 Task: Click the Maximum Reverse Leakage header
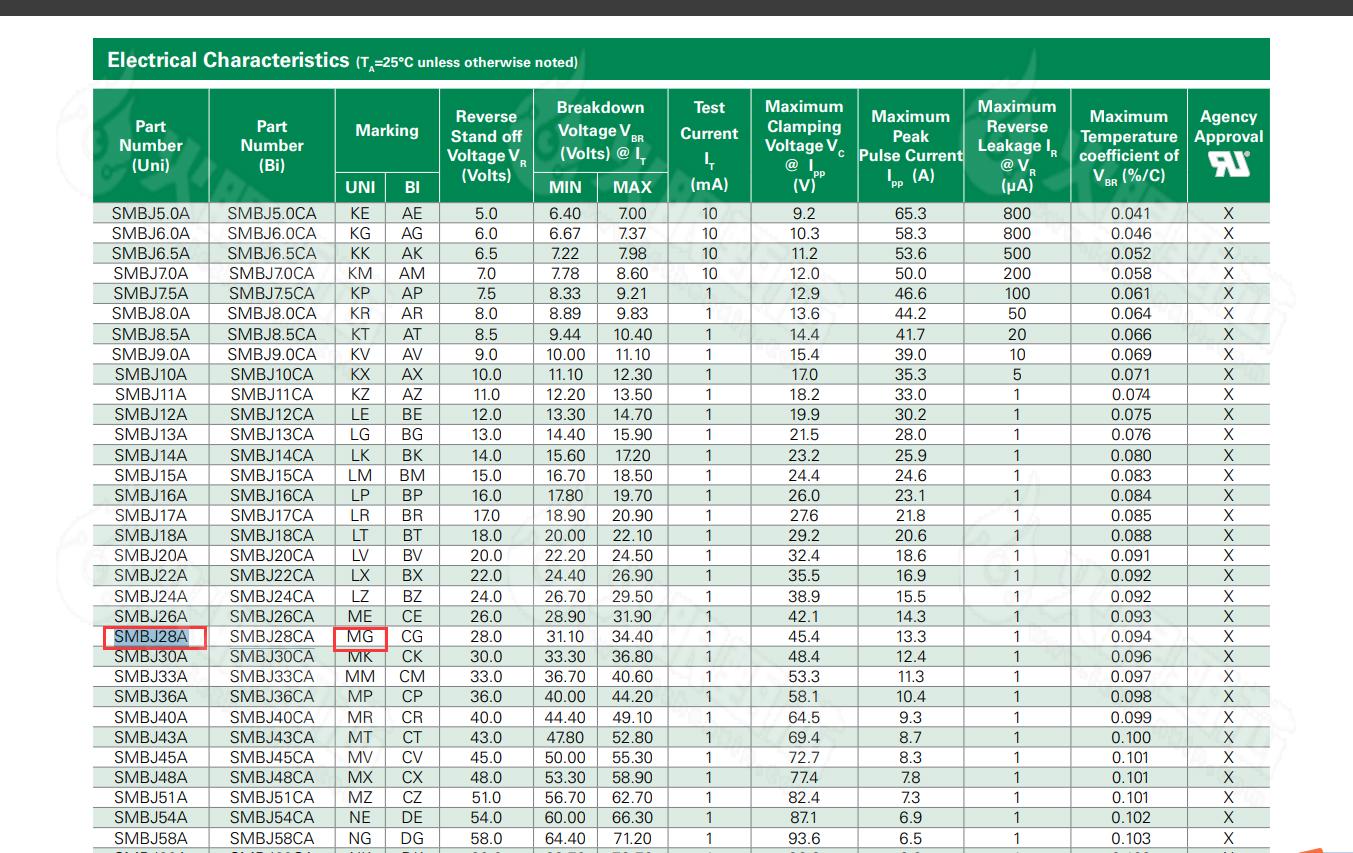pyautogui.click(x=1016, y=146)
